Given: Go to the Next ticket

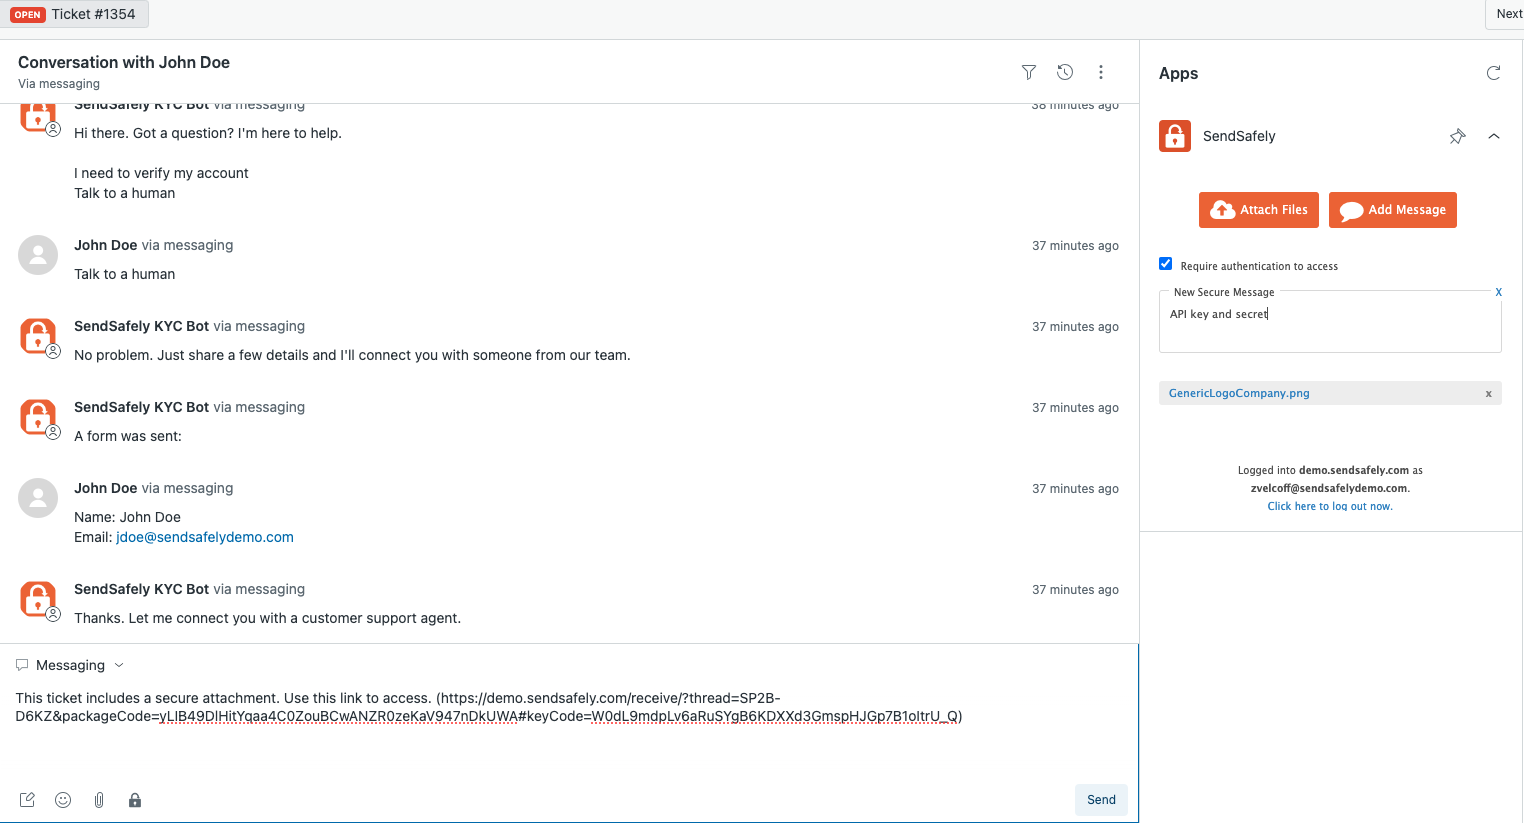Looking at the screenshot, I should click(1508, 14).
